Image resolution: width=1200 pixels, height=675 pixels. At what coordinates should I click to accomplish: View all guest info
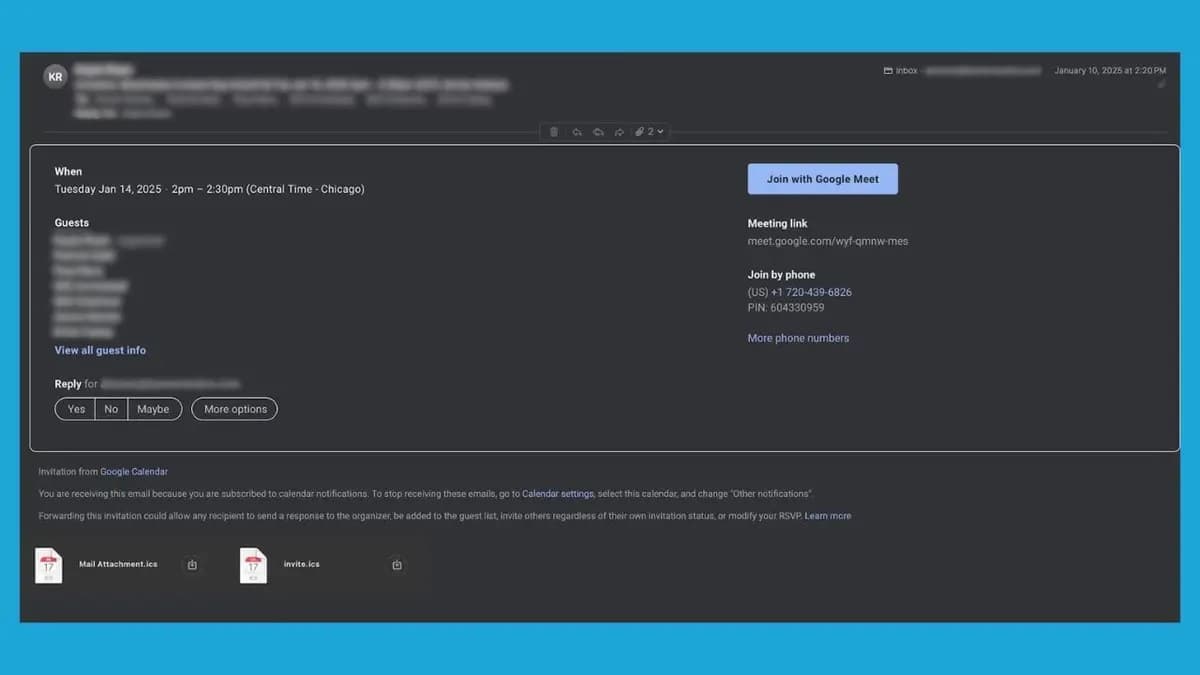[100, 350]
